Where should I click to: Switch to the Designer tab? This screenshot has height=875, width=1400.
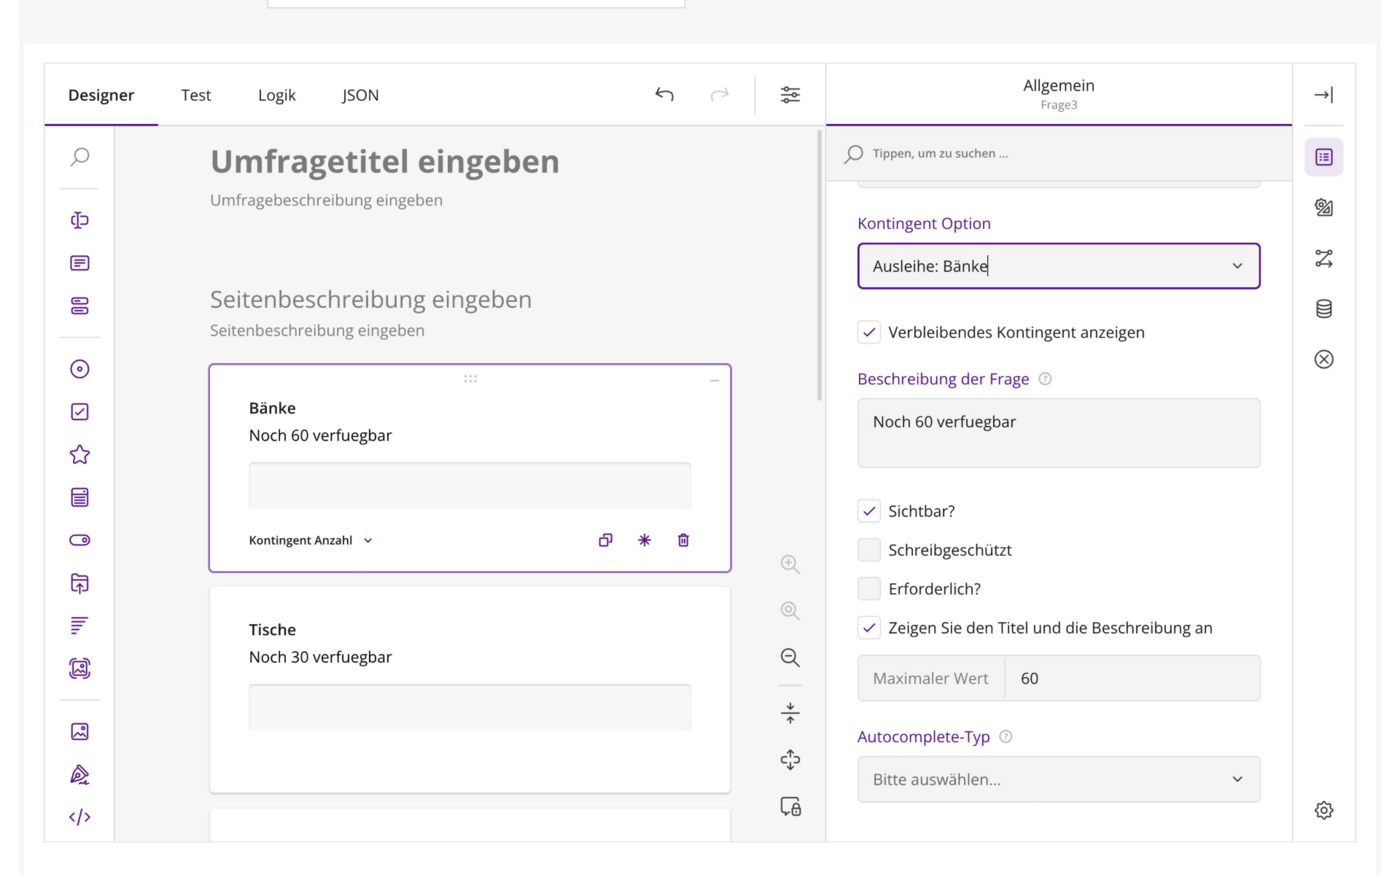tap(101, 95)
